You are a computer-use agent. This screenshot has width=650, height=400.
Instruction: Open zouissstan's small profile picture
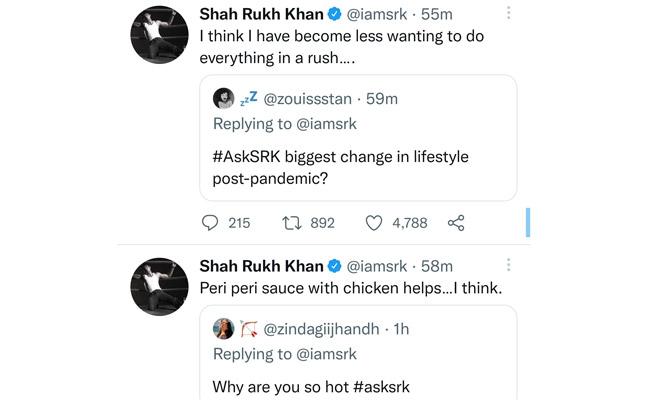click(223, 98)
